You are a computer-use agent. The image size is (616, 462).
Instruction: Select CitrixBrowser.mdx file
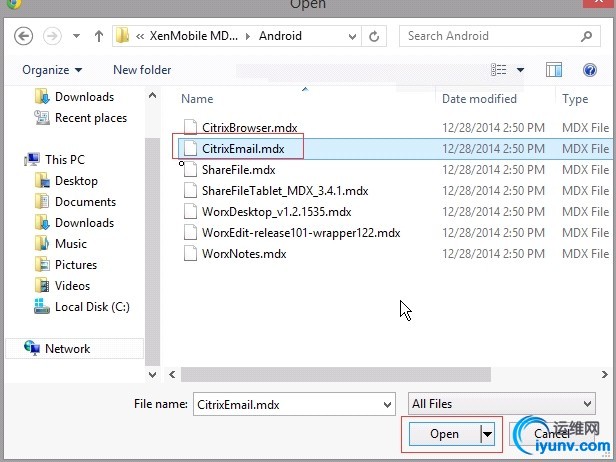pos(249,128)
